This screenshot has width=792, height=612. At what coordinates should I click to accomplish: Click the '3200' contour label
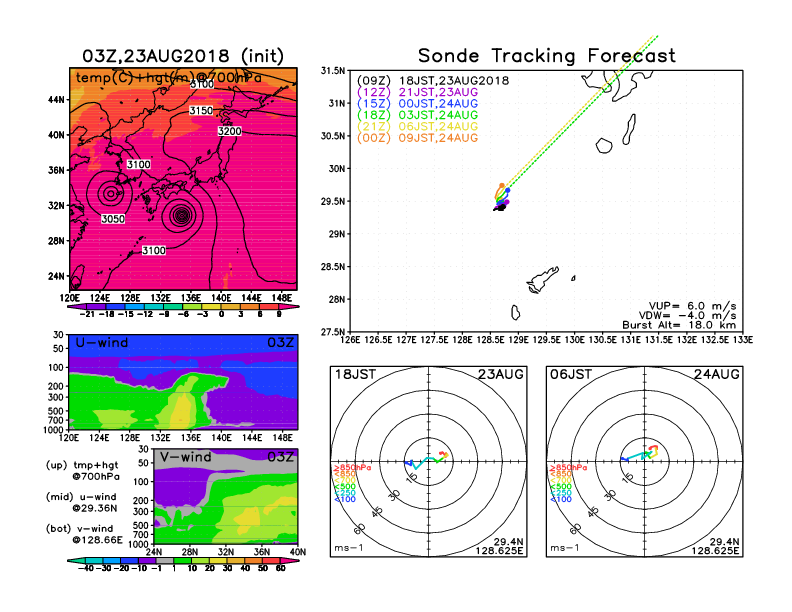(x=230, y=131)
